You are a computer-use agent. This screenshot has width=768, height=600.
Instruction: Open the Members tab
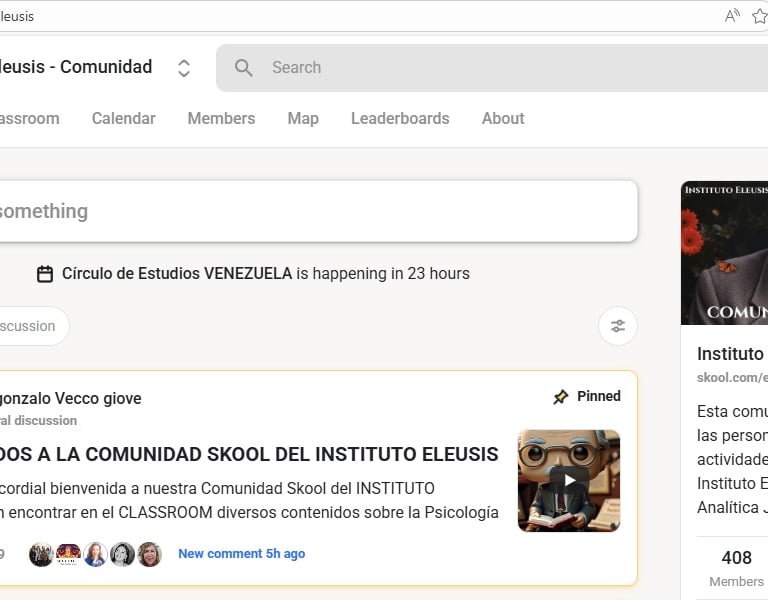[x=221, y=119]
